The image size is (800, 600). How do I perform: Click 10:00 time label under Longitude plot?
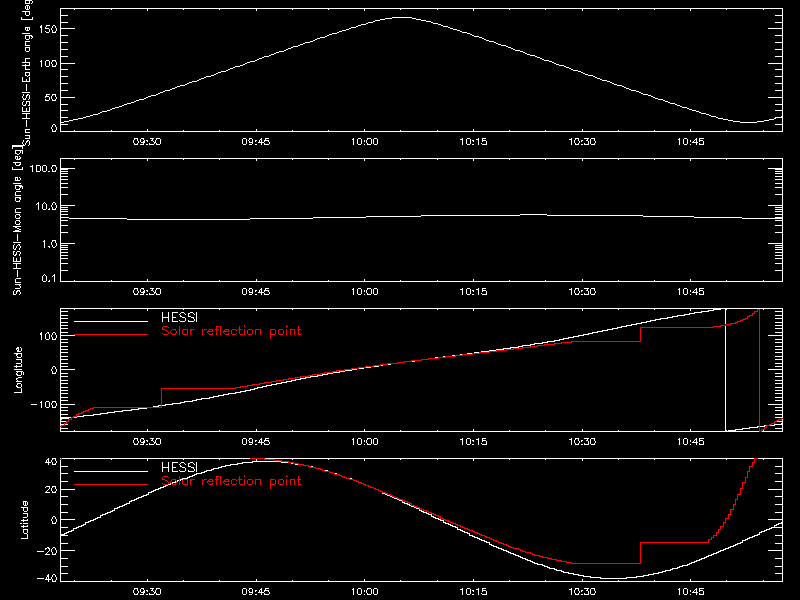pos(364,441)
